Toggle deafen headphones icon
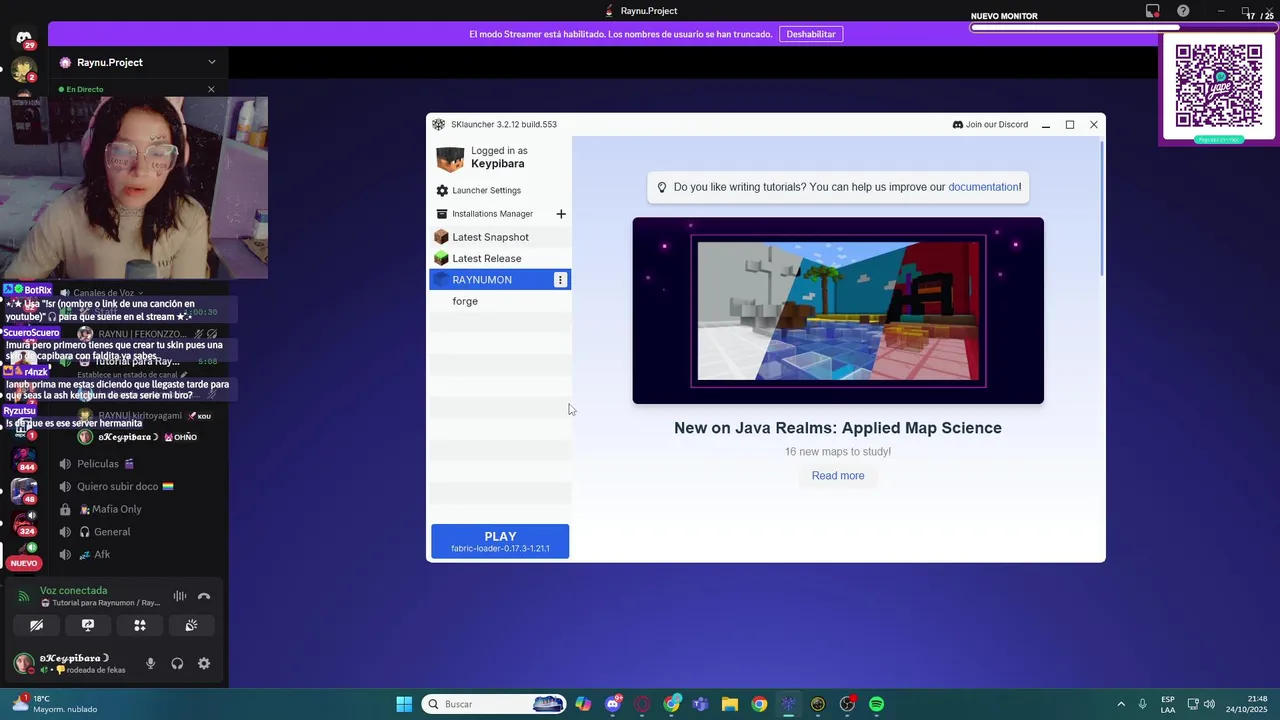This screenshot has width=1280, height=720. point(177,663)
